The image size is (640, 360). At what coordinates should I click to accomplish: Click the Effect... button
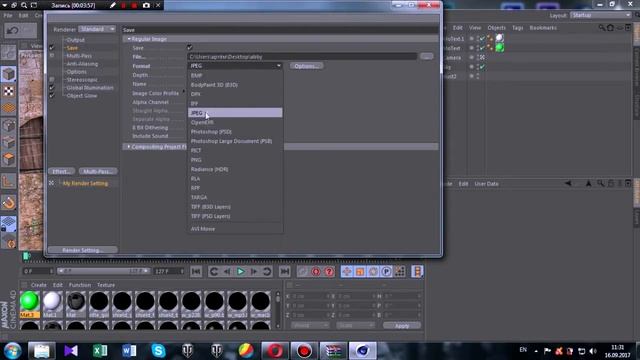point(62,171)
